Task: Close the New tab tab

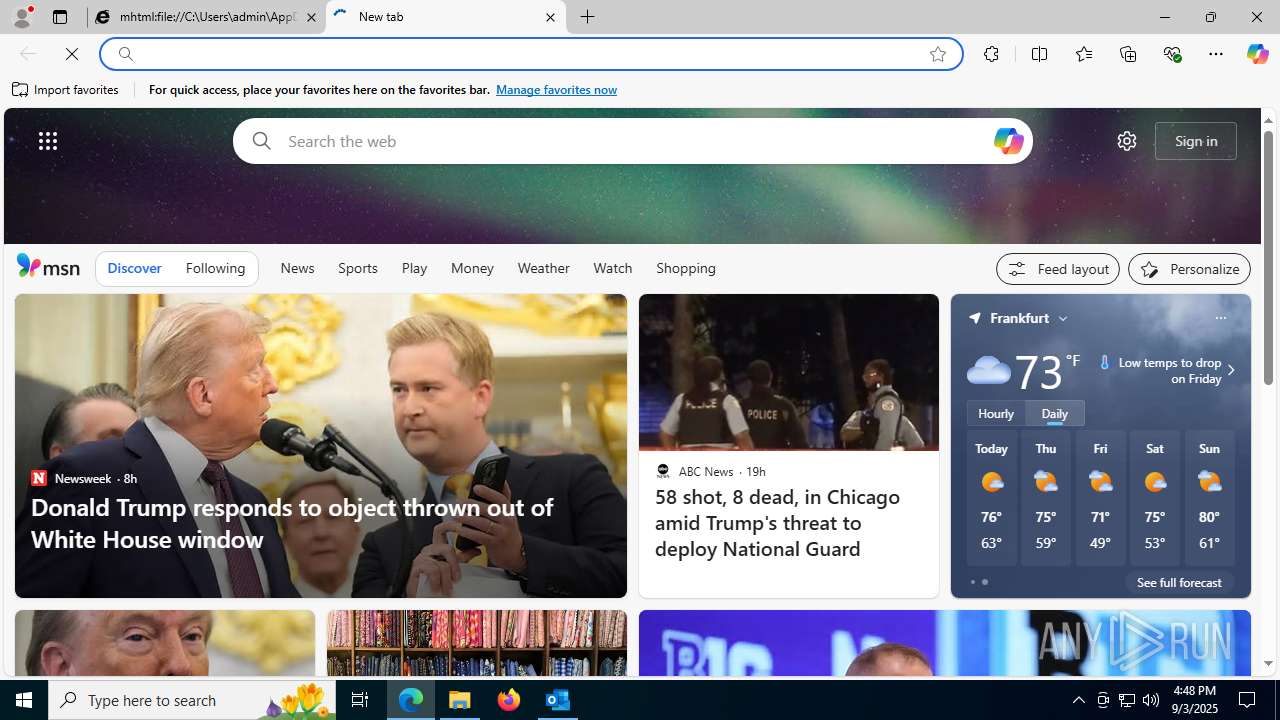Action: point(550,17)
